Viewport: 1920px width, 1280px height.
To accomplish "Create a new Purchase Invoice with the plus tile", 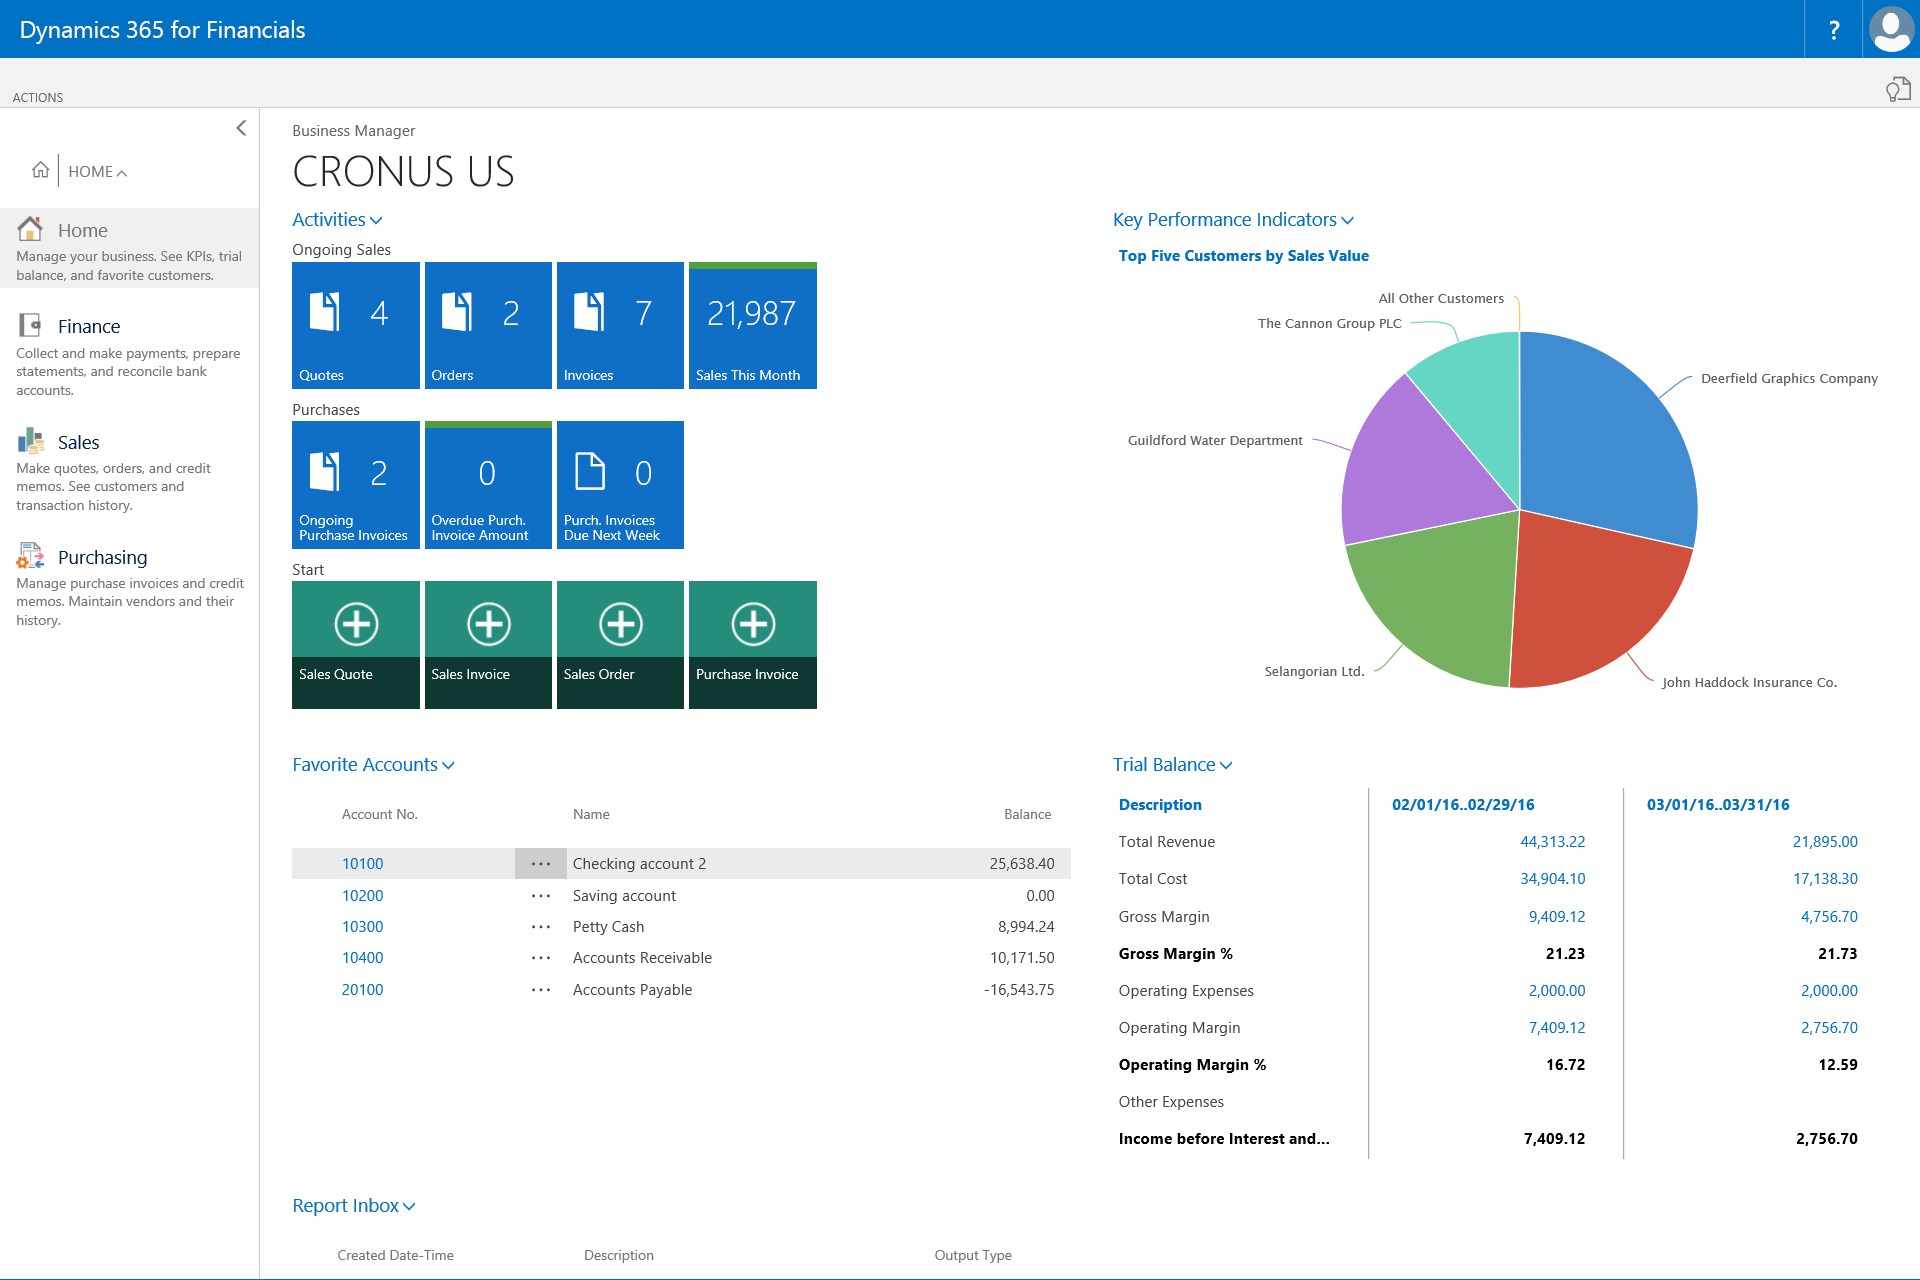I will (752, 645).
